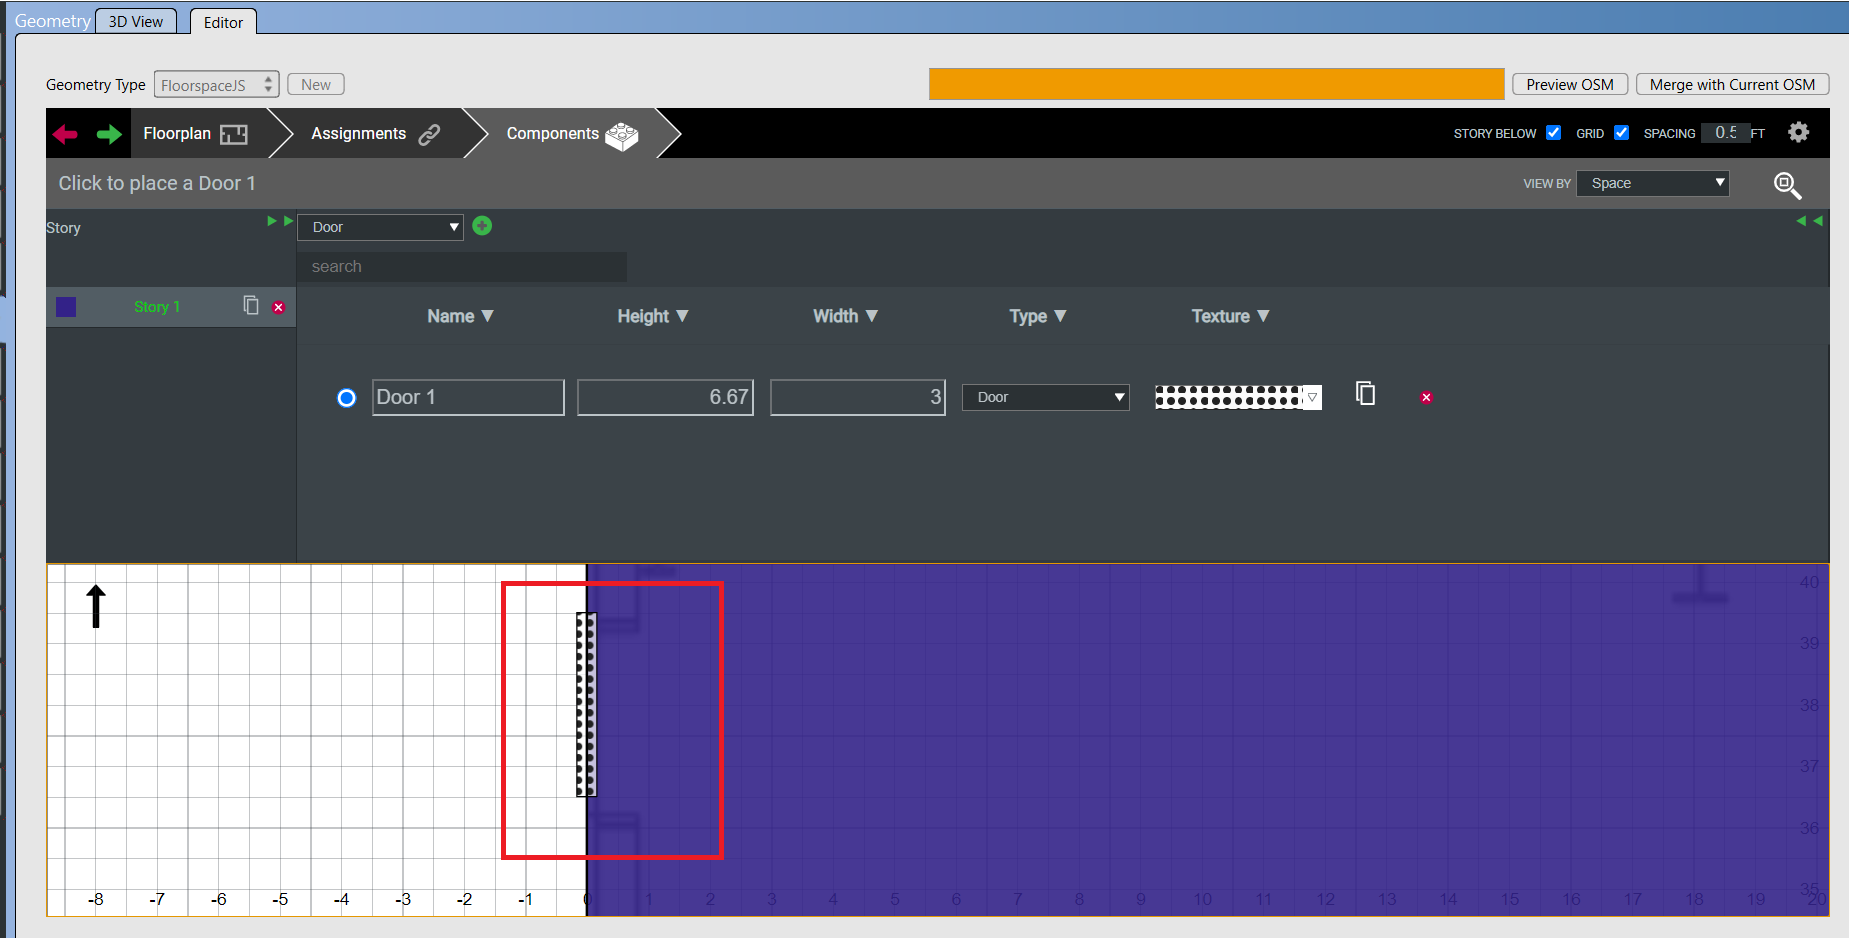Sort by Height column

(x=653, y=316)
